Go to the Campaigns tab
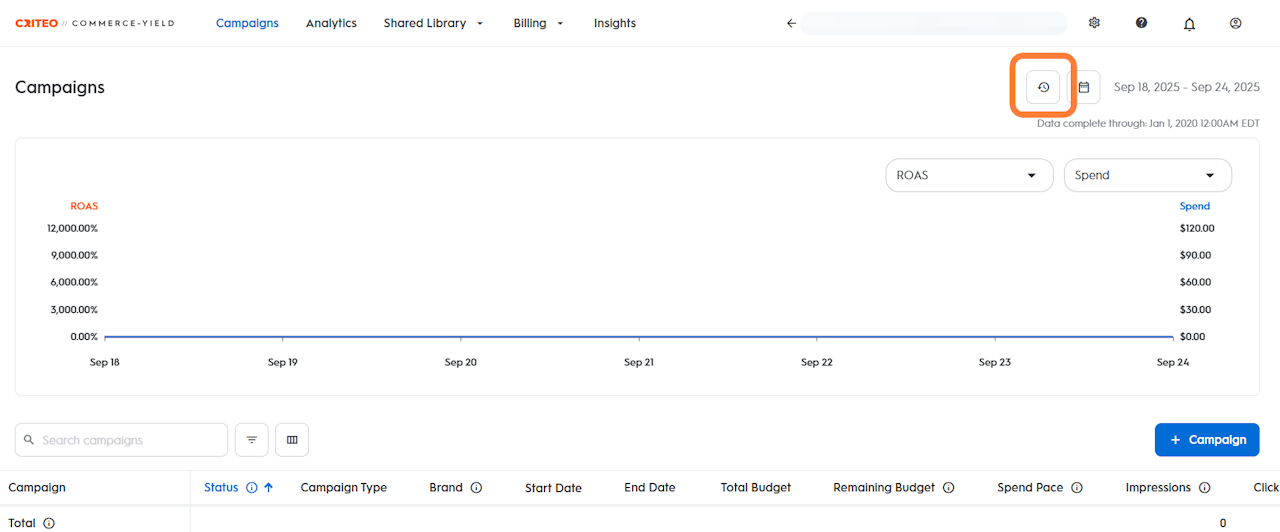The height and width of the screenshot is (532, 1280). click(x=247, y=23)
